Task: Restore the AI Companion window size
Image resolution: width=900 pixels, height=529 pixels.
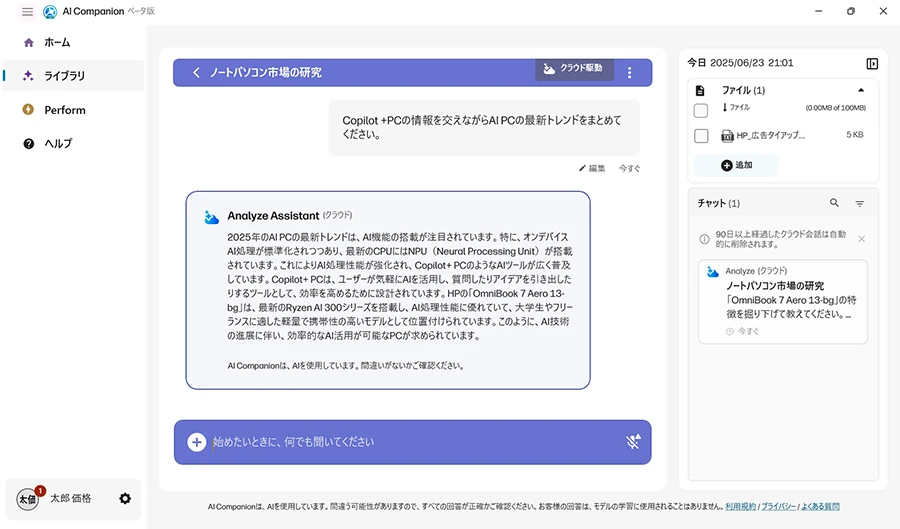Action: (851, 11)
